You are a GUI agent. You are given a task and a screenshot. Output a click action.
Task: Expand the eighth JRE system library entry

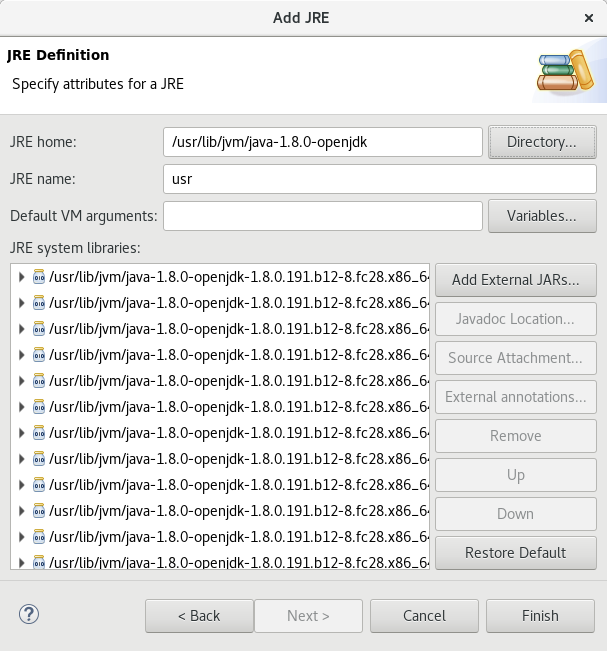coord(22,459)
